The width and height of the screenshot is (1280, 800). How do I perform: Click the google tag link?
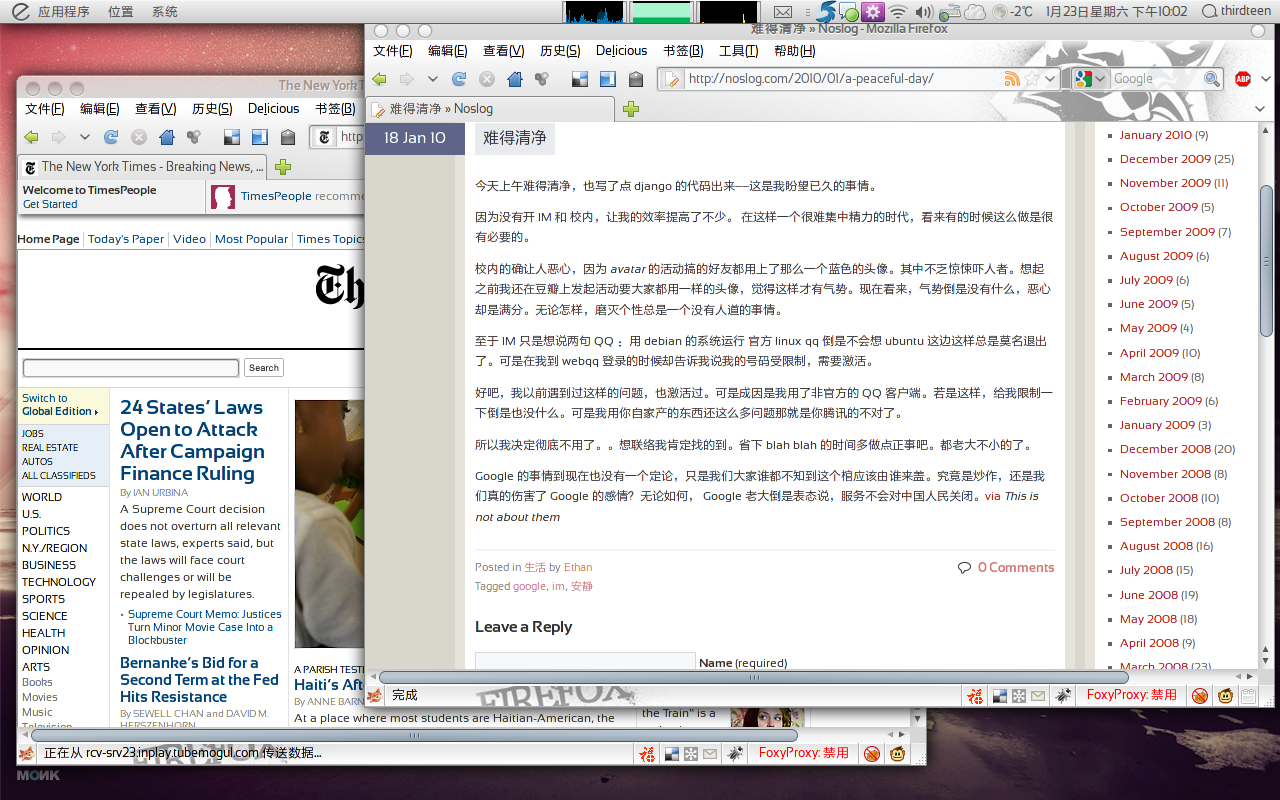coord(529,586)
